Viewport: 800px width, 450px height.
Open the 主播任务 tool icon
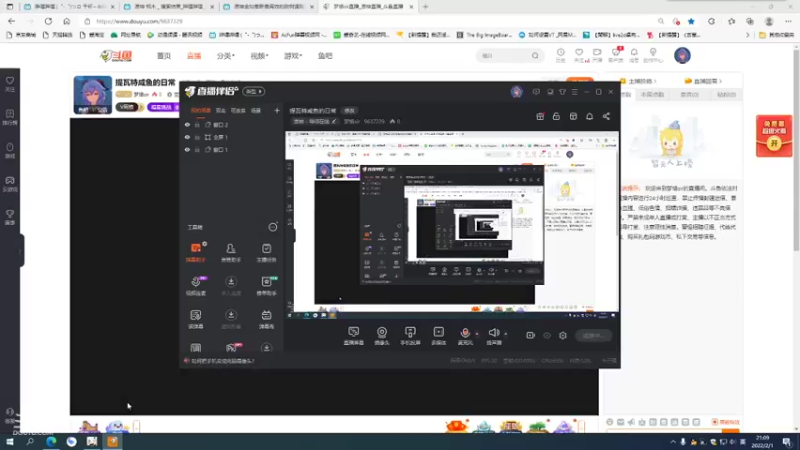click(266, 252)
